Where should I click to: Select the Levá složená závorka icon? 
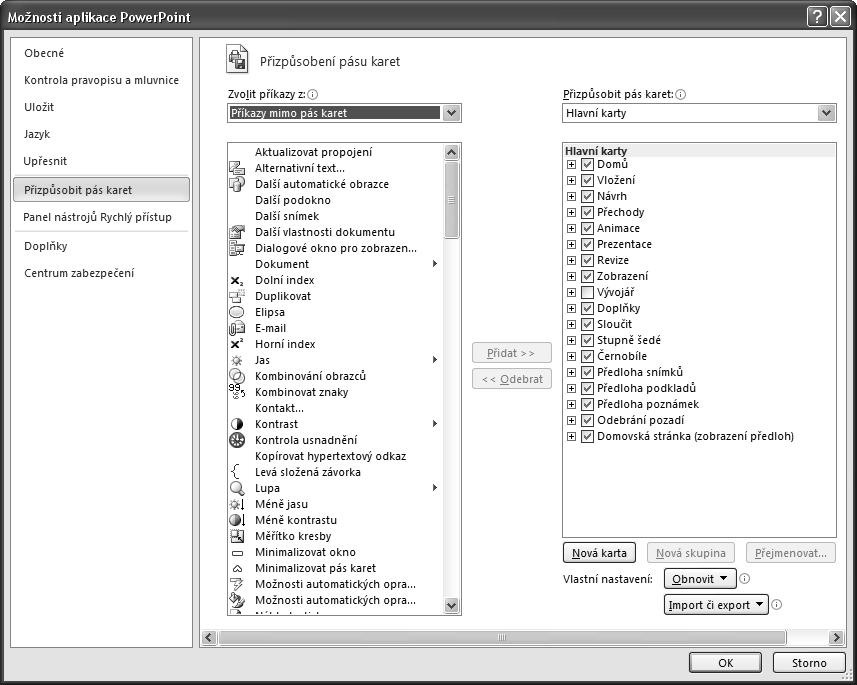tap(236, 472)
